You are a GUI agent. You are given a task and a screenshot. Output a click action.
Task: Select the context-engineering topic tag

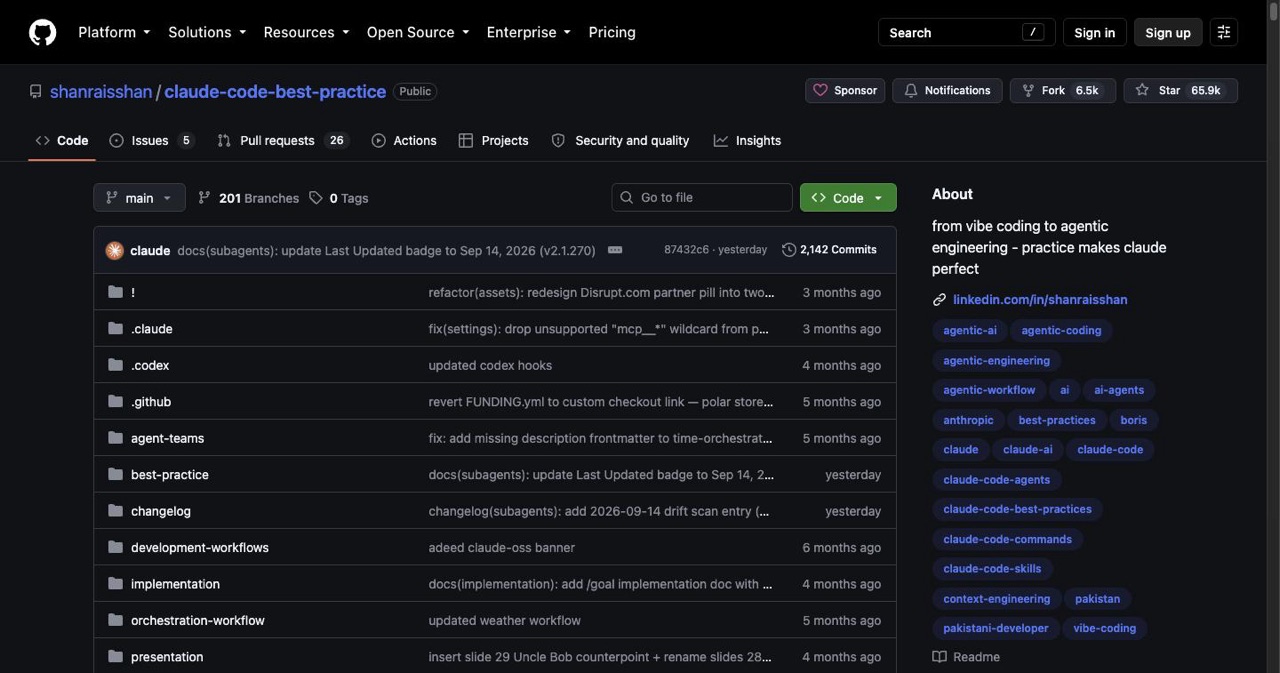coord(997,599)
